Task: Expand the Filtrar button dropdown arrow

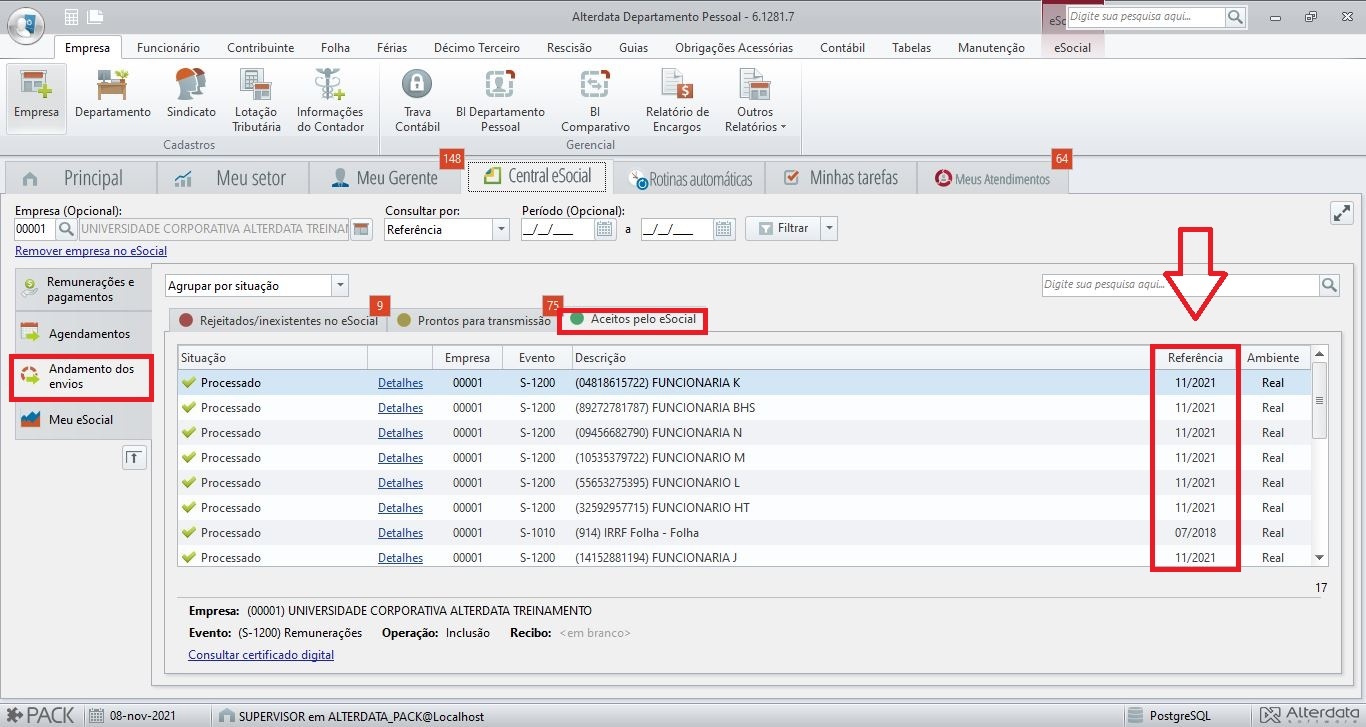Action: [x=828, y=228]
